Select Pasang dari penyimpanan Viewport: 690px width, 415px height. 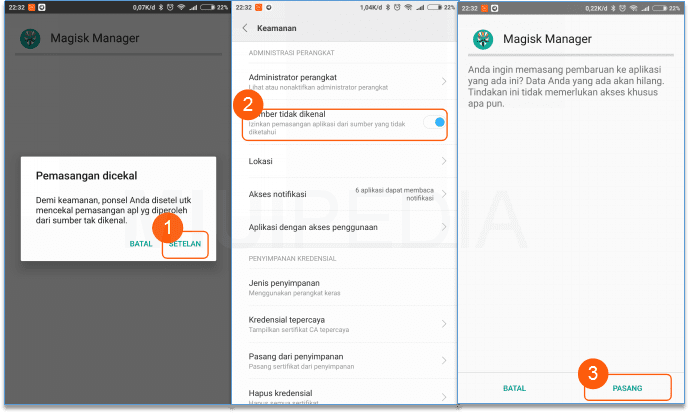345,360
